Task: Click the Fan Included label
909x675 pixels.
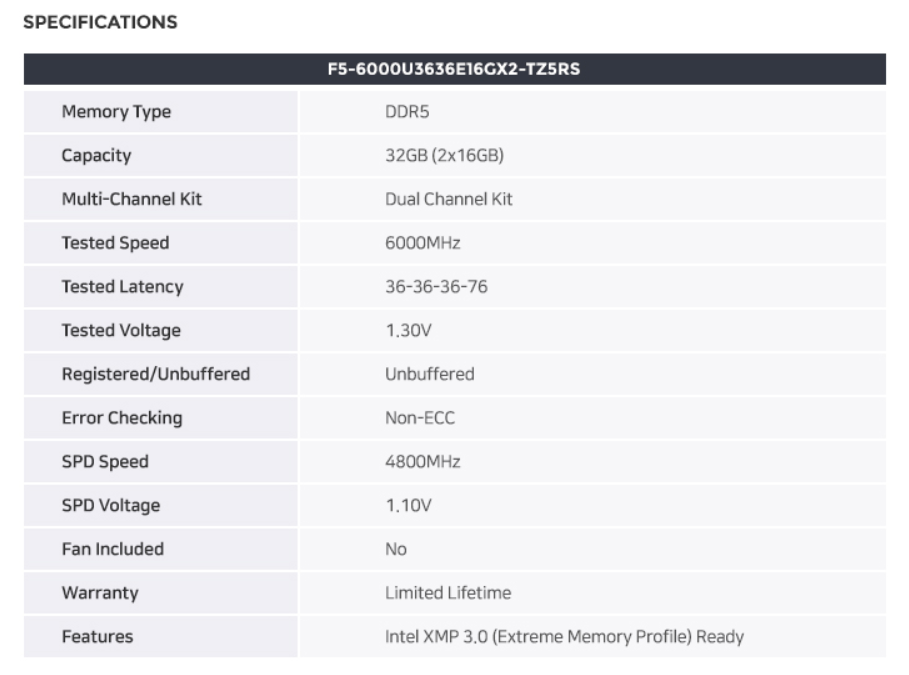Action: click(x=112, y=549)
